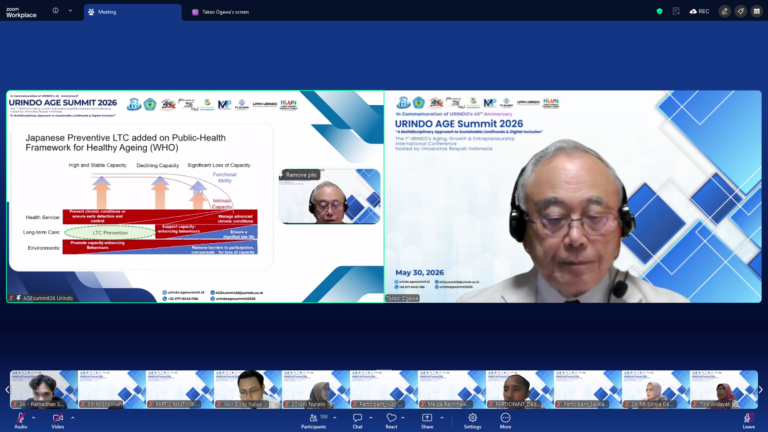Click the Zoom Workplace logo
This screenshot has width=768, height=432.
pyautogui.click(x=21, y=12)
